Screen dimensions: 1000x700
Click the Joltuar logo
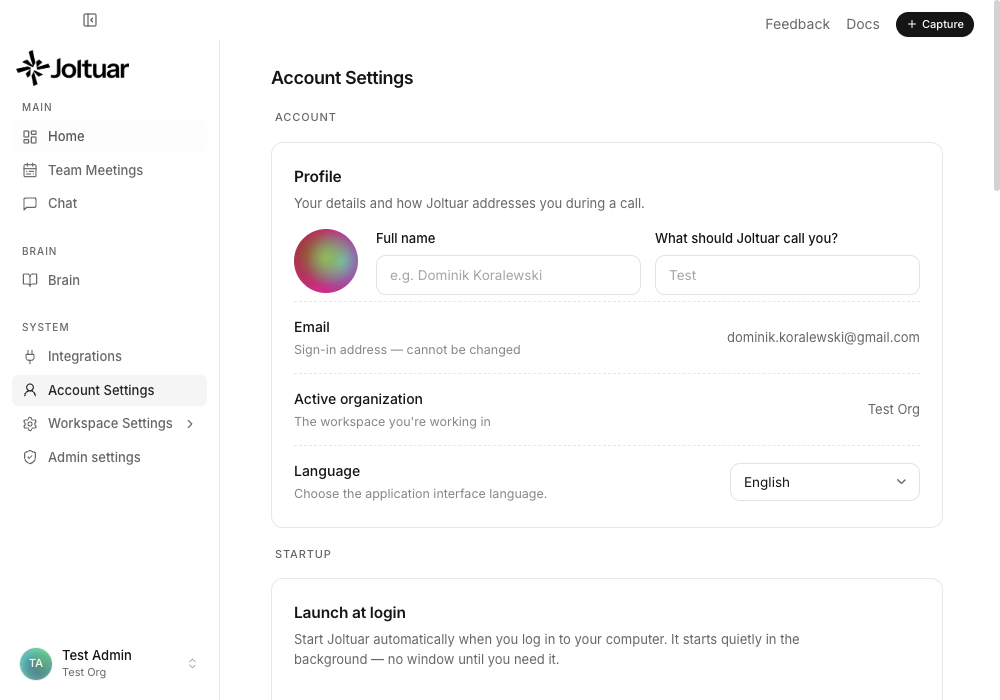73,68
